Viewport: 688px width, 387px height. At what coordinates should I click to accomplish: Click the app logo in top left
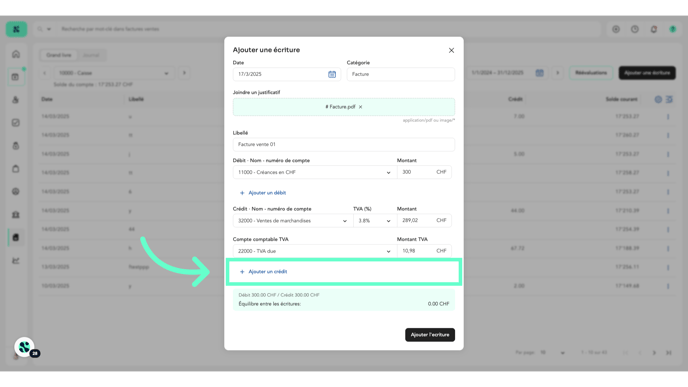tap(16, 29)
